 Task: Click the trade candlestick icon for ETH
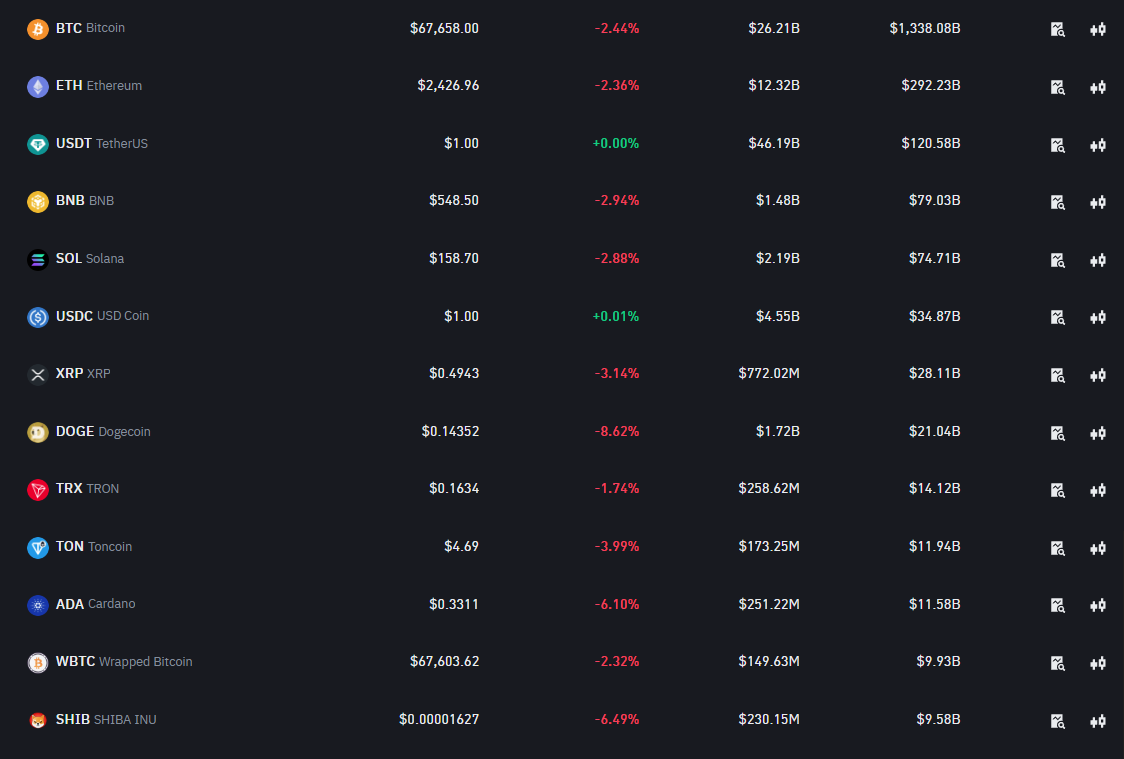(1097, 87)
